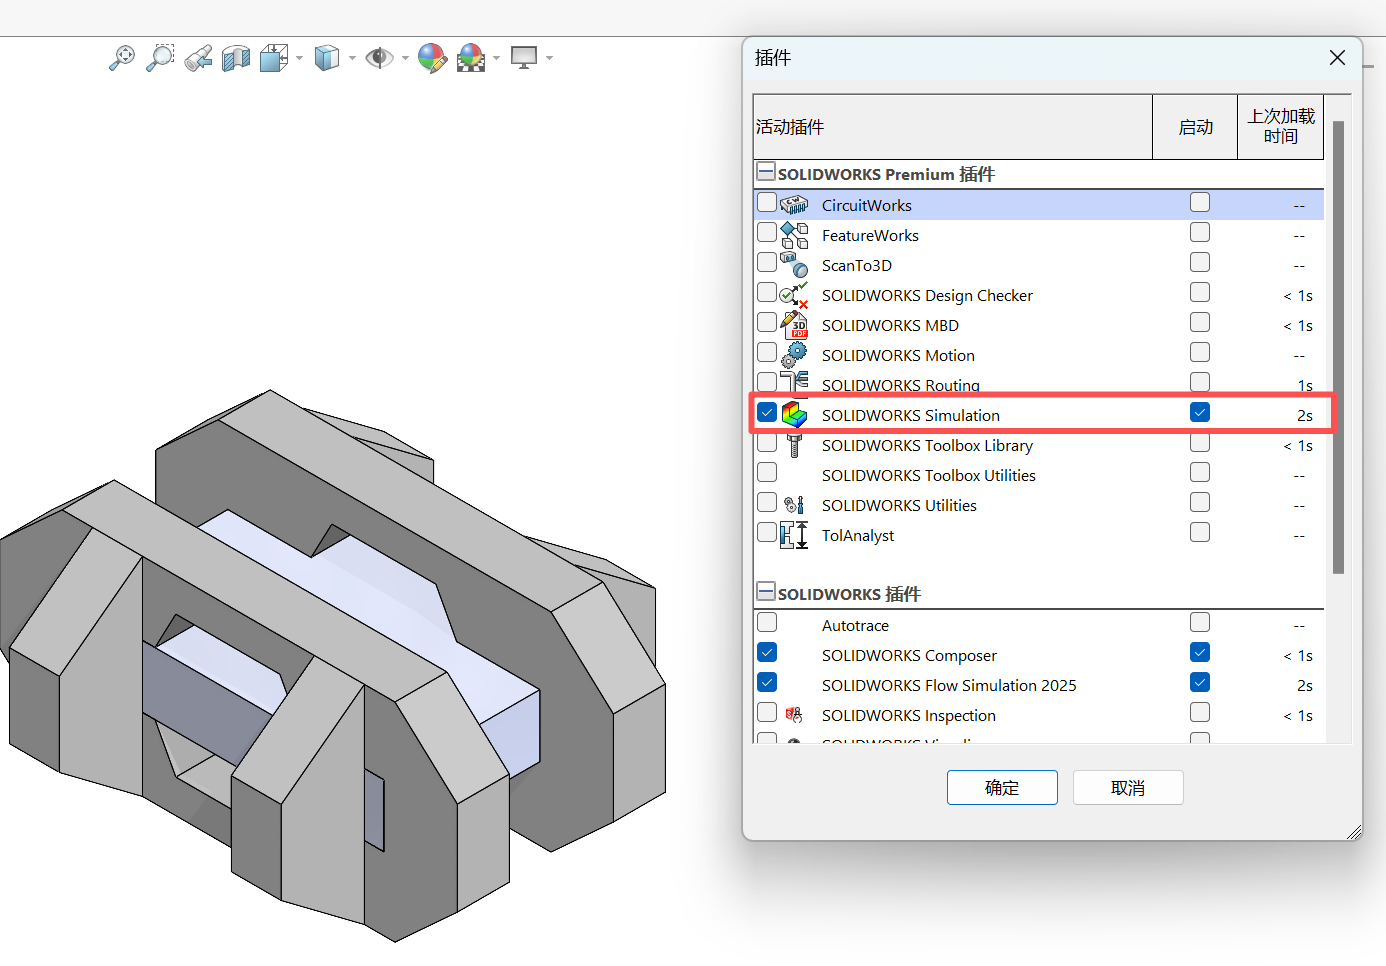Image resolution: width=1386 pixels, height=966 pixels.
Task: Click the CircuitWorks add-in icon
Action: [x=794, y=205]
